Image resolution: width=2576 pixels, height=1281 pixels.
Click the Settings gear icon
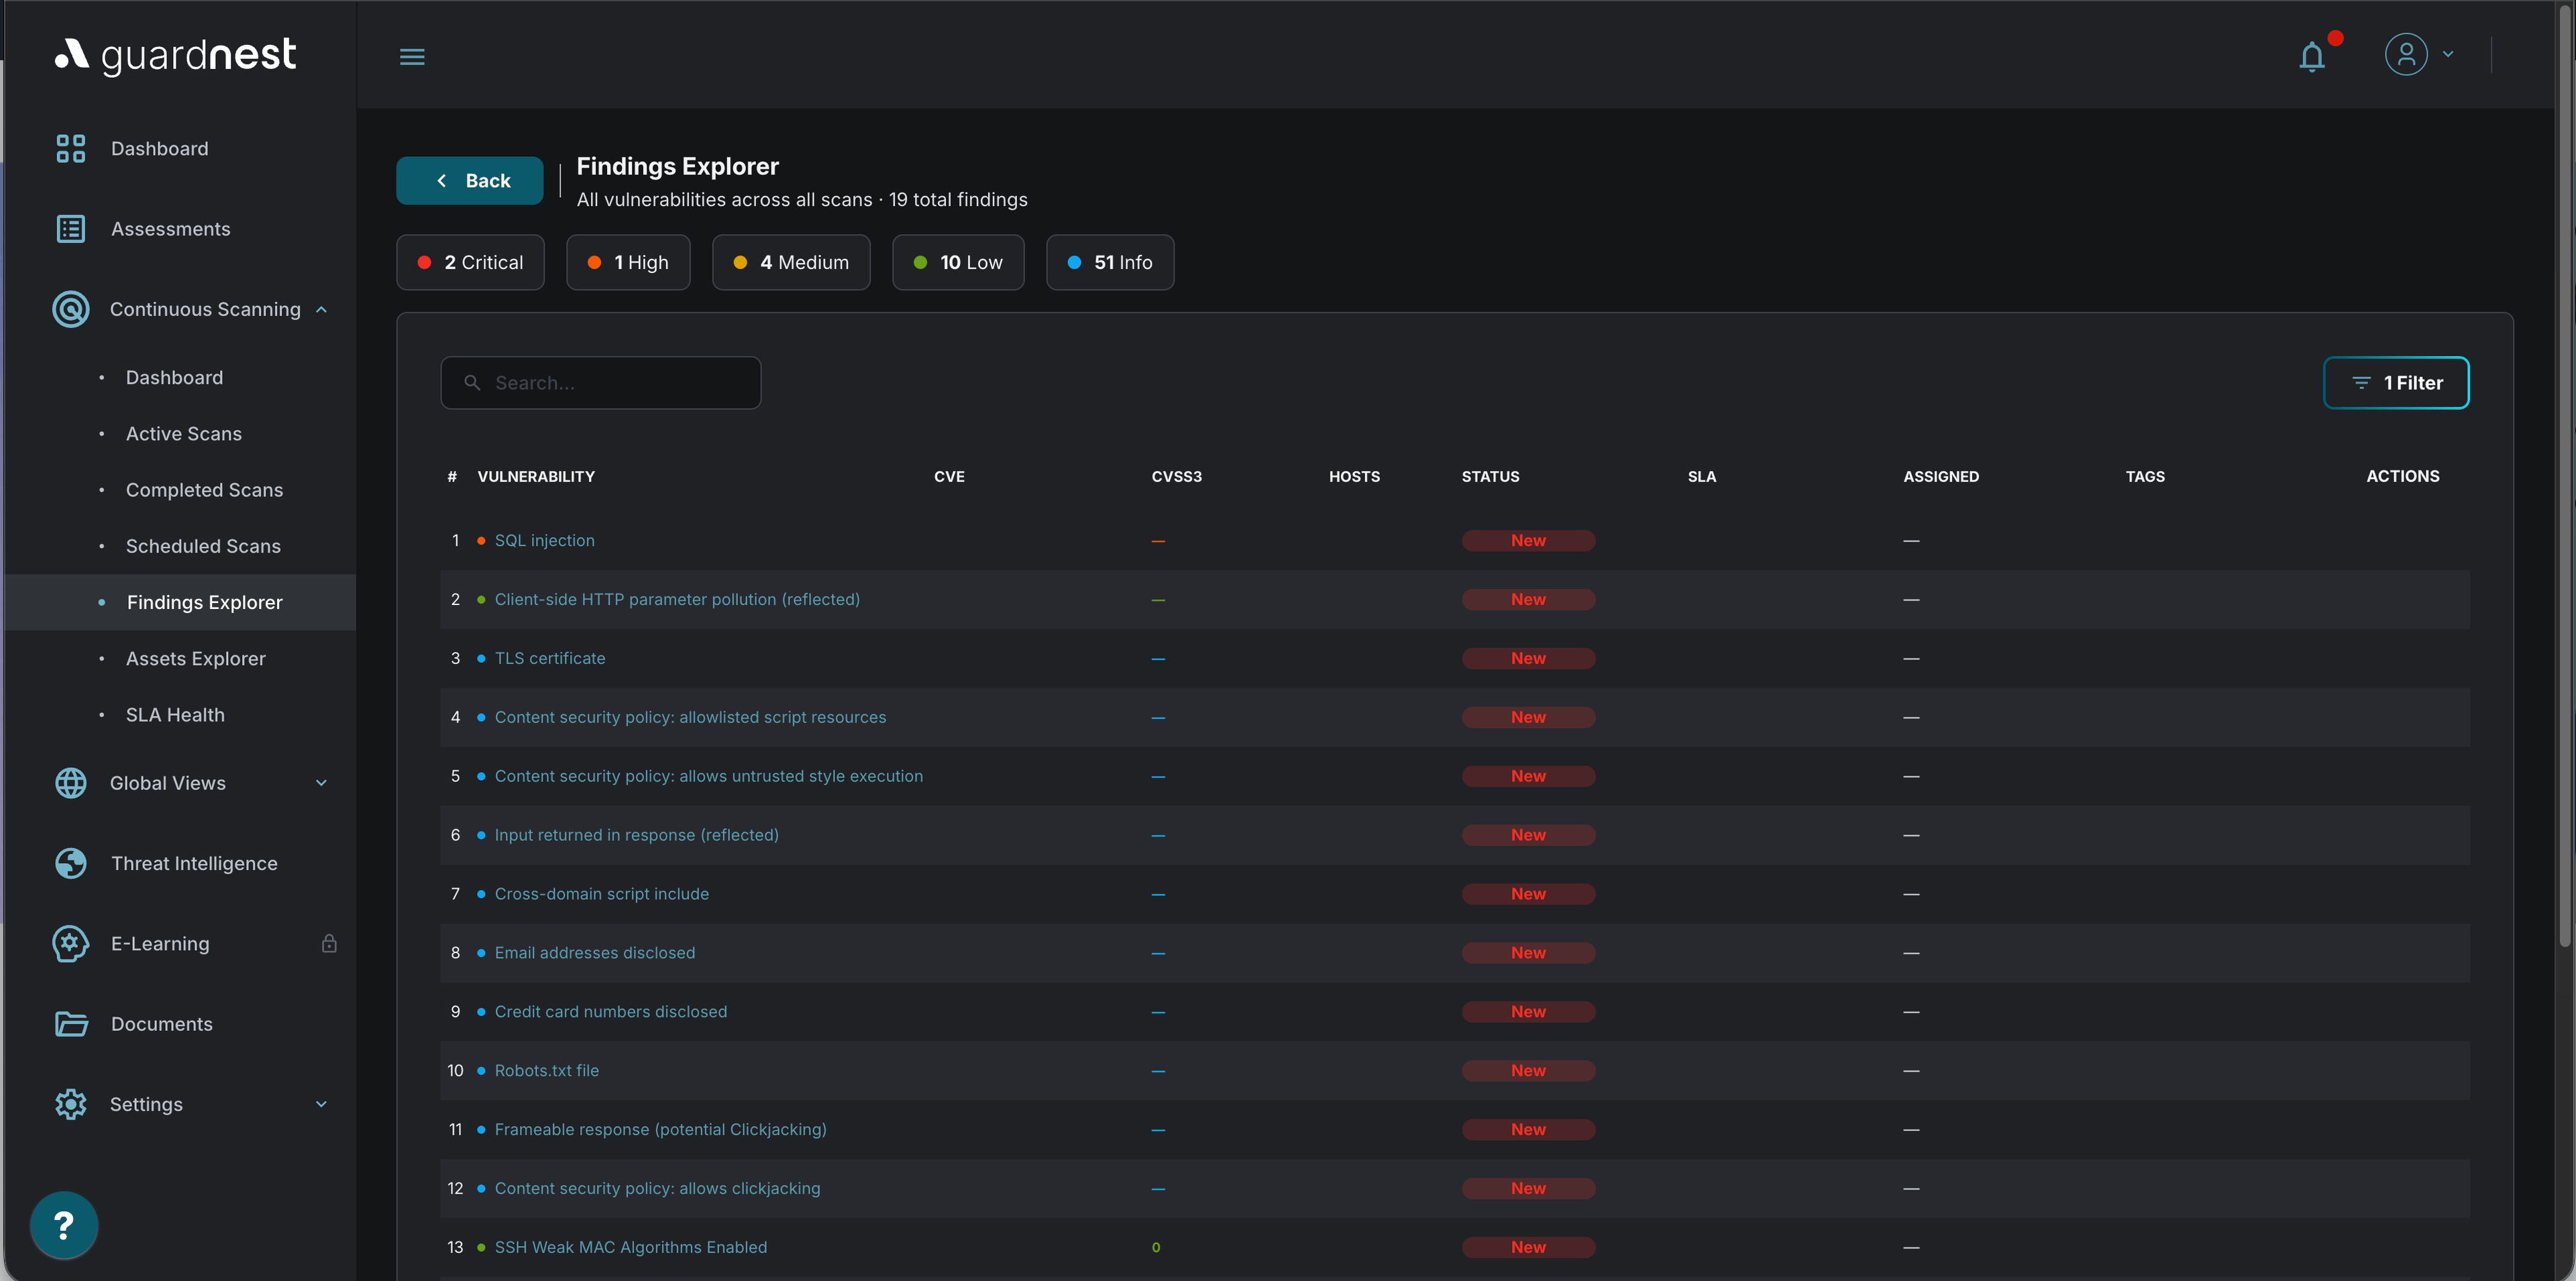click(x=71, y=1104)
